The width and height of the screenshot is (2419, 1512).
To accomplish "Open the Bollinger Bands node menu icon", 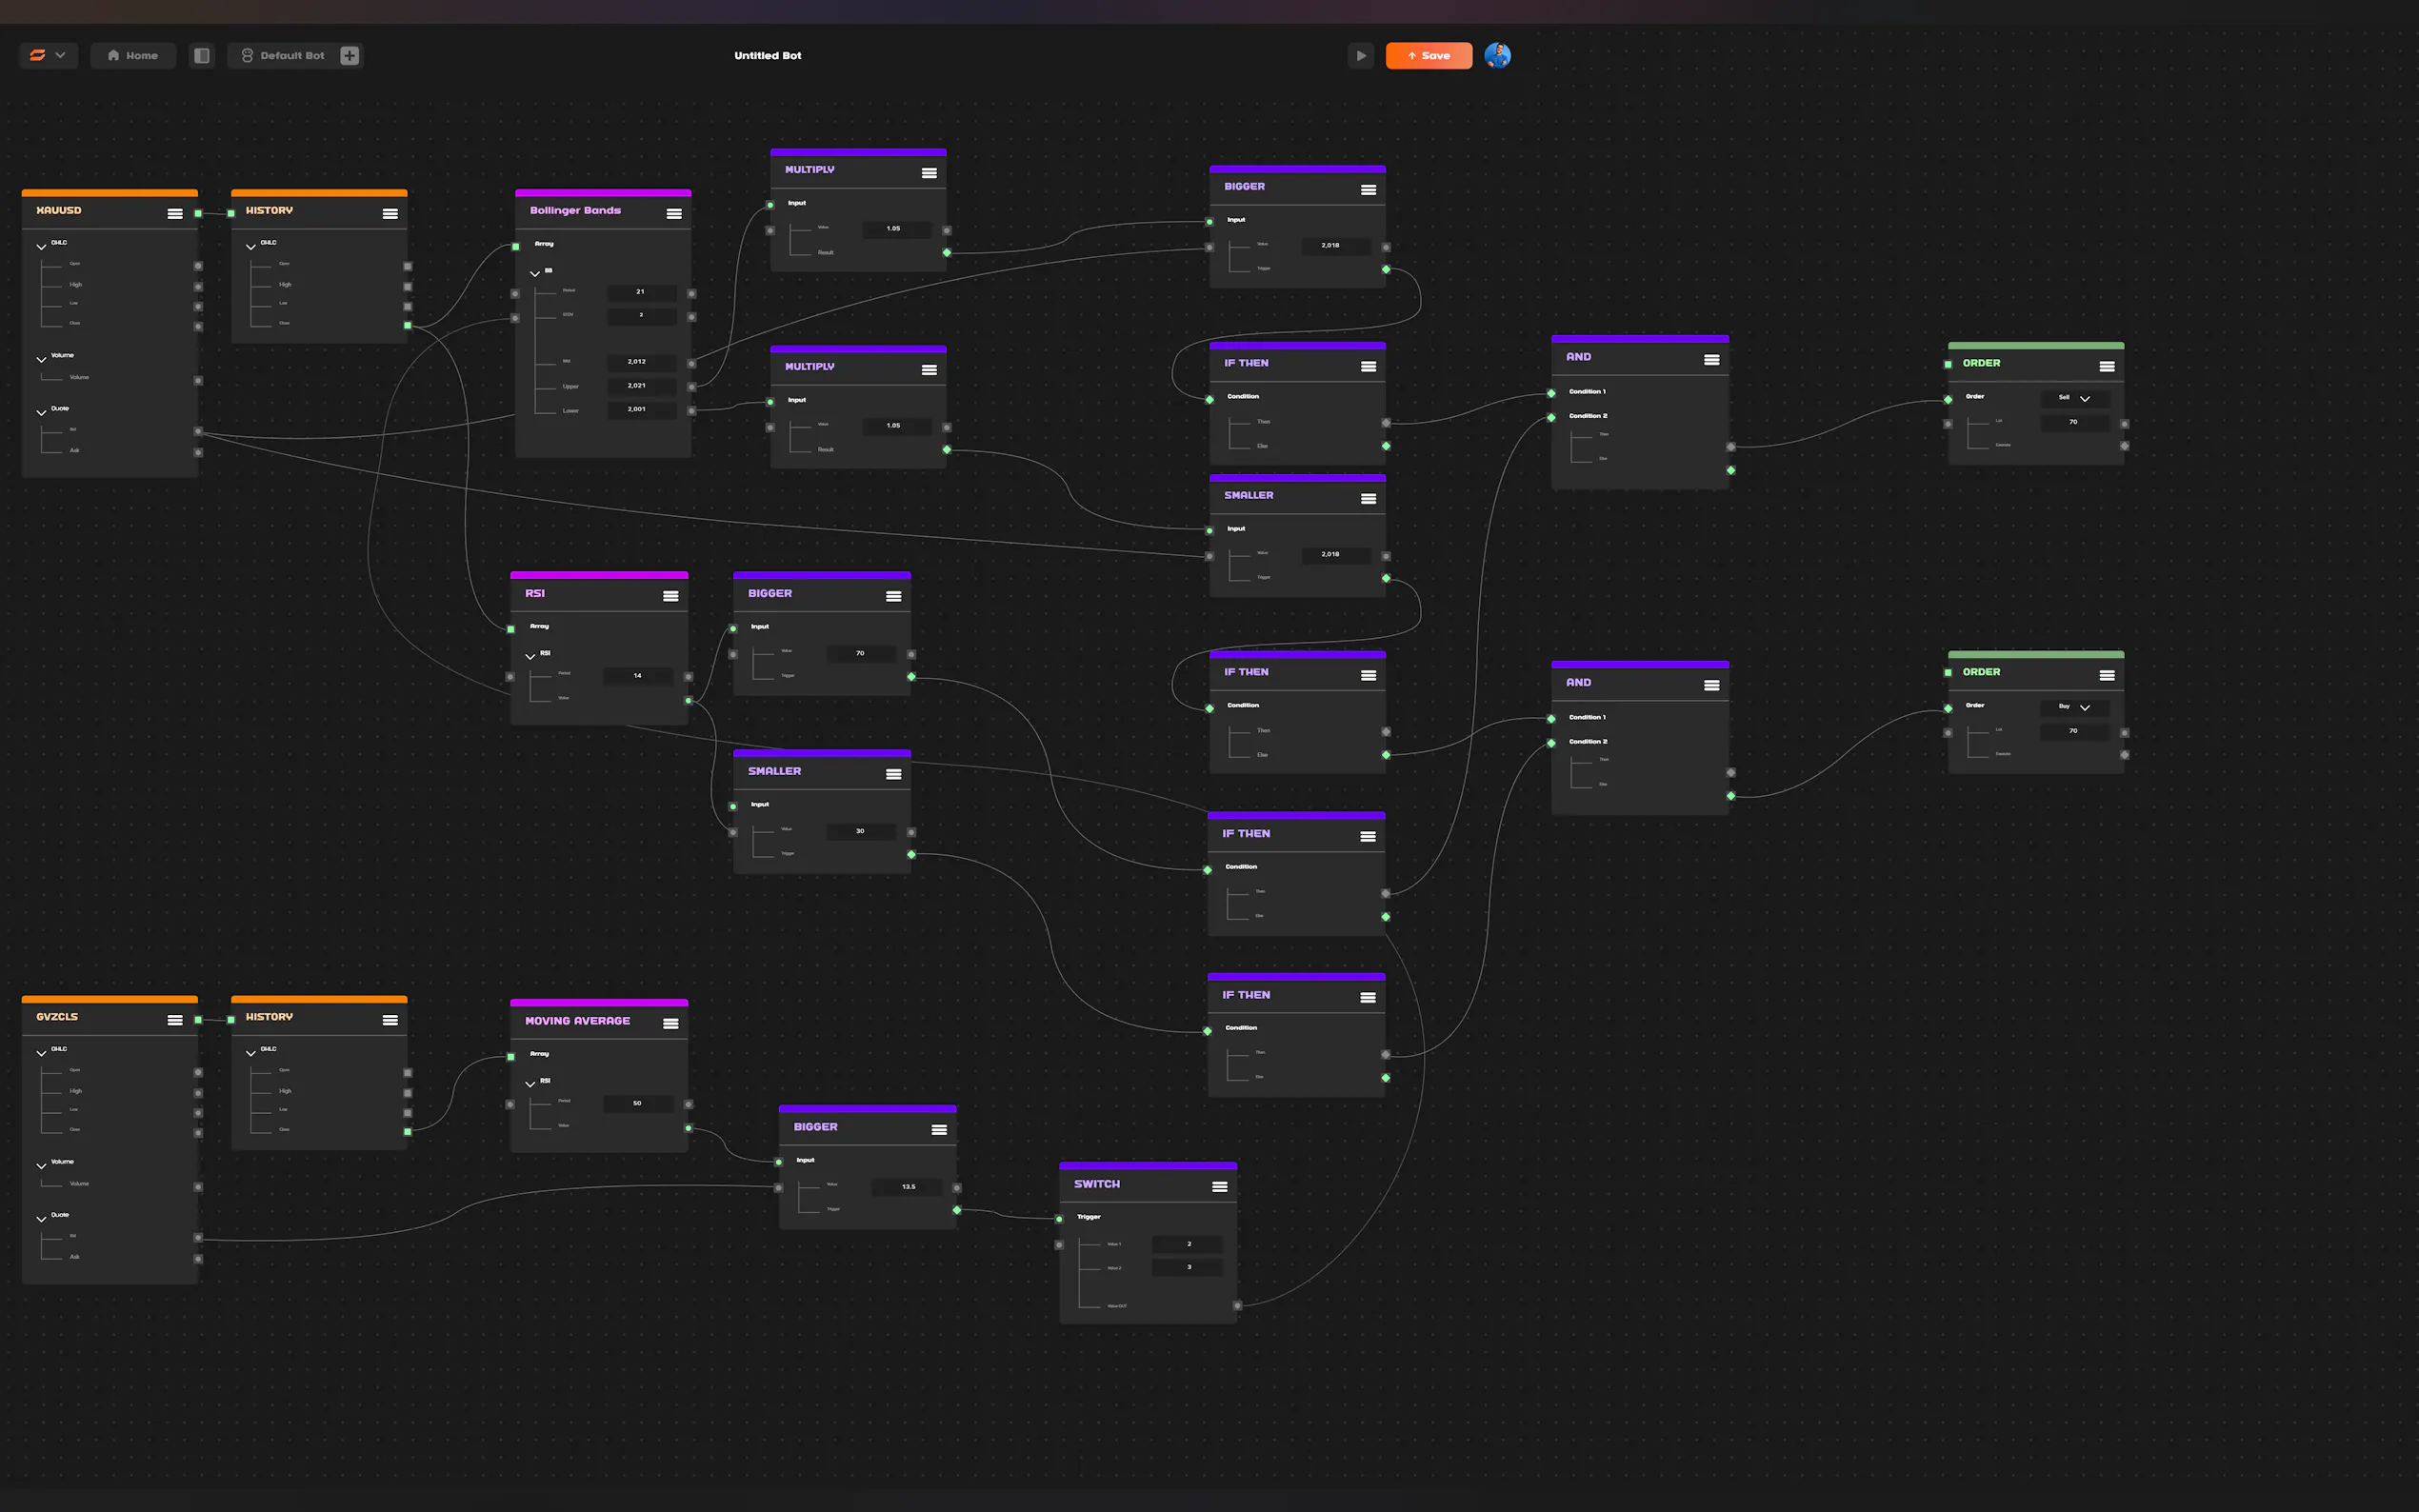I will [674, 213].
